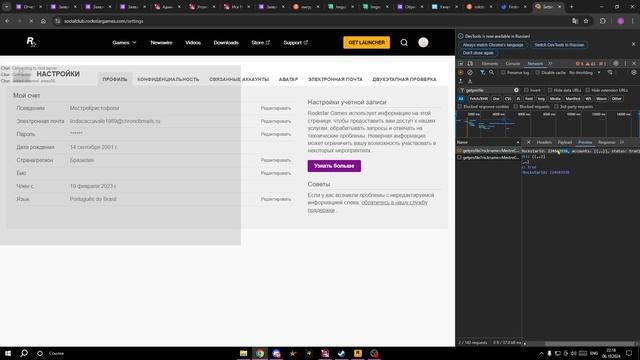Open the No throttling dropdown
This screenshot has height=360, width=640.
(x=584, y=73)
